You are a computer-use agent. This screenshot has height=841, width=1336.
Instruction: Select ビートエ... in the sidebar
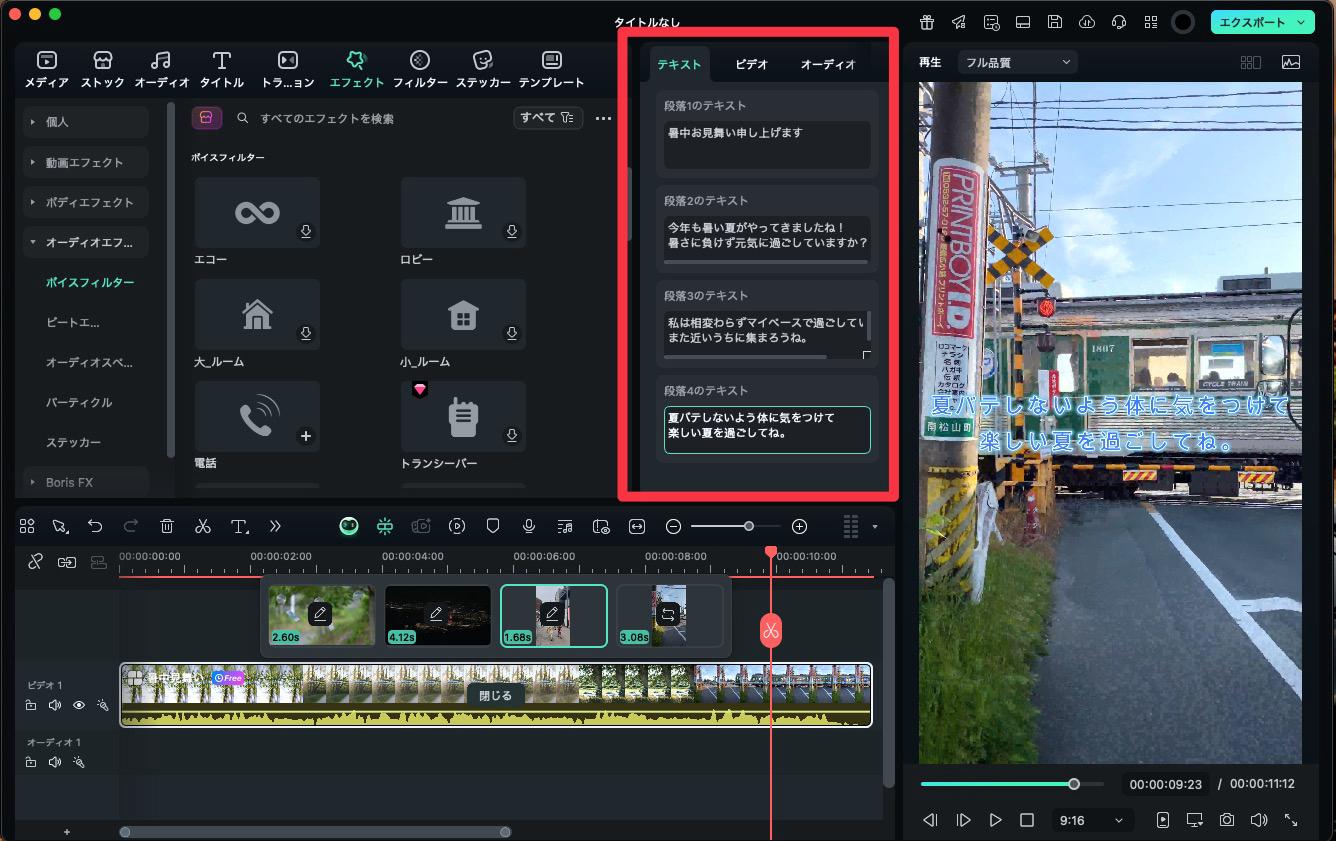(x=72, y=322)
